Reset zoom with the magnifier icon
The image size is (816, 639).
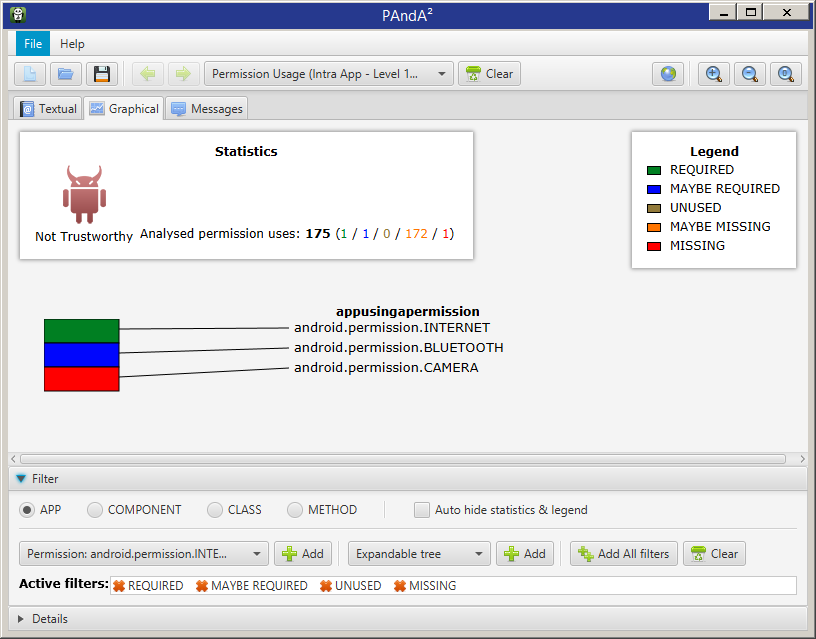pos(786,73)
